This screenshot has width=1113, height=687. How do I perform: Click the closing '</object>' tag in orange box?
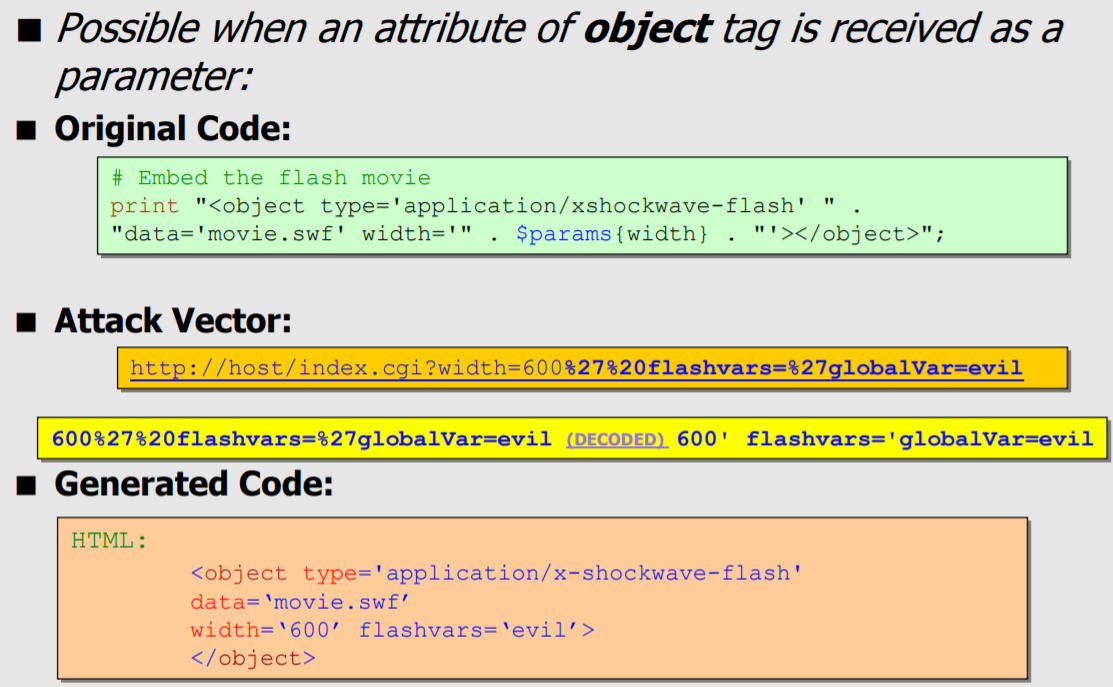click(253, 658)
